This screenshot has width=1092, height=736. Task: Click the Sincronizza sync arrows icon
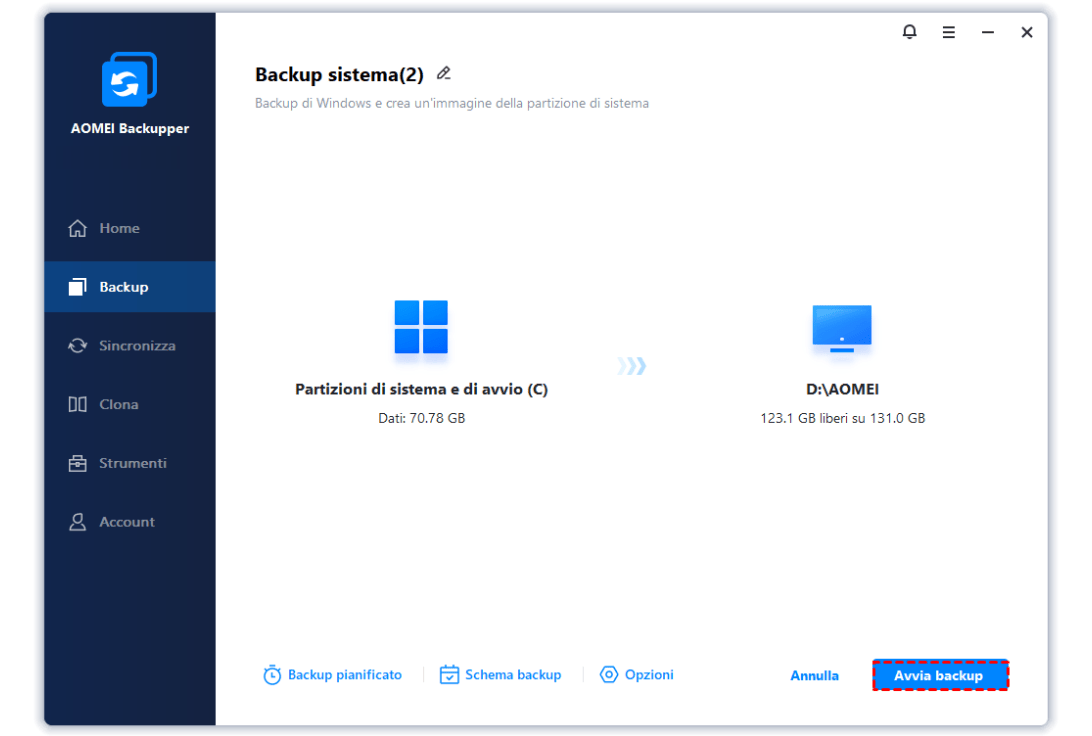pyautogui.click(x=77, y=345)
